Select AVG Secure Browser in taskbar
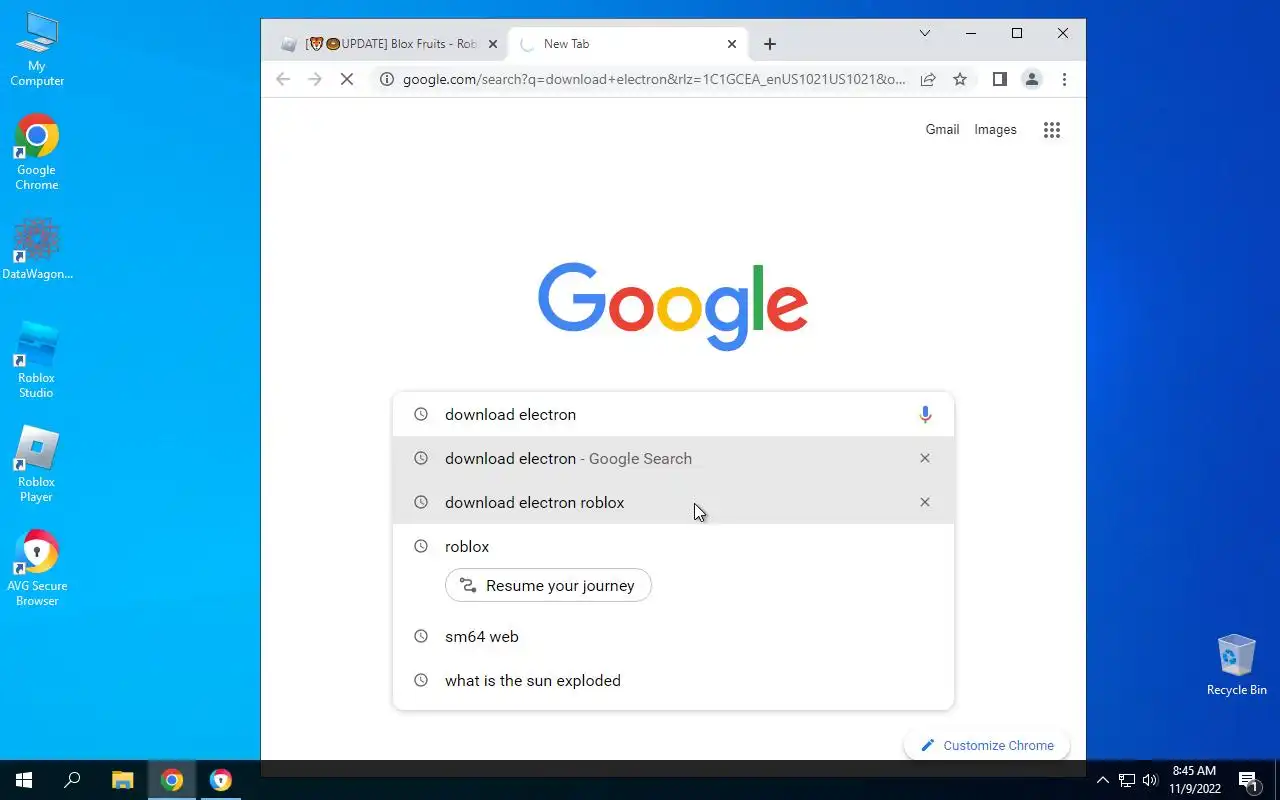 [221, 780]
